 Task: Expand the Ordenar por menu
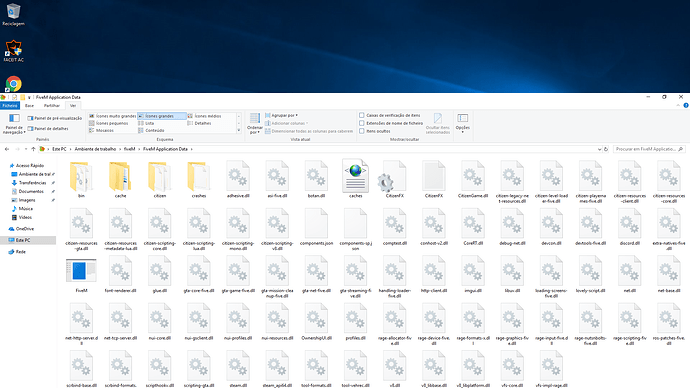tap(255, 123)
